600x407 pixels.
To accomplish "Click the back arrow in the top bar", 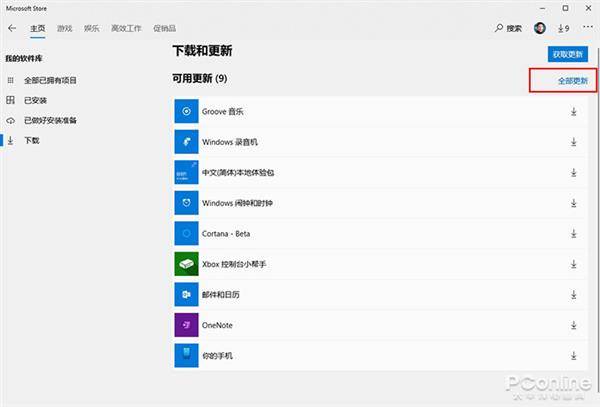I will click(x=11, y=29).
